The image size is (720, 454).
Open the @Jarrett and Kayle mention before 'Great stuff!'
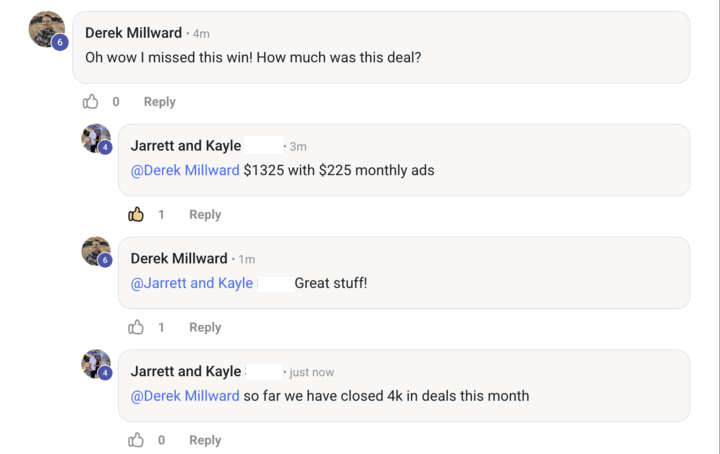click(x=192, y=283)
